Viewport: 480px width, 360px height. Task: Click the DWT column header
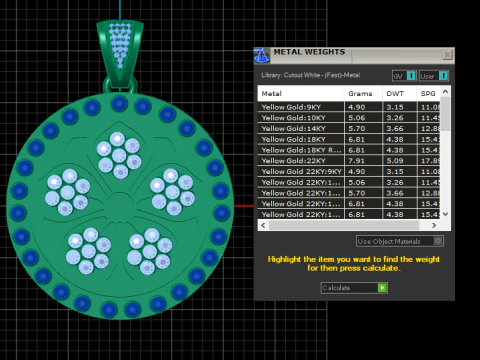tap(399, 94)
